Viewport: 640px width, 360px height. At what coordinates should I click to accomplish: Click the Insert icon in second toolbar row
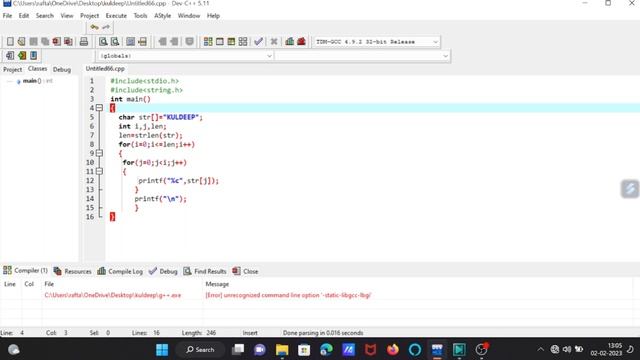10,56
